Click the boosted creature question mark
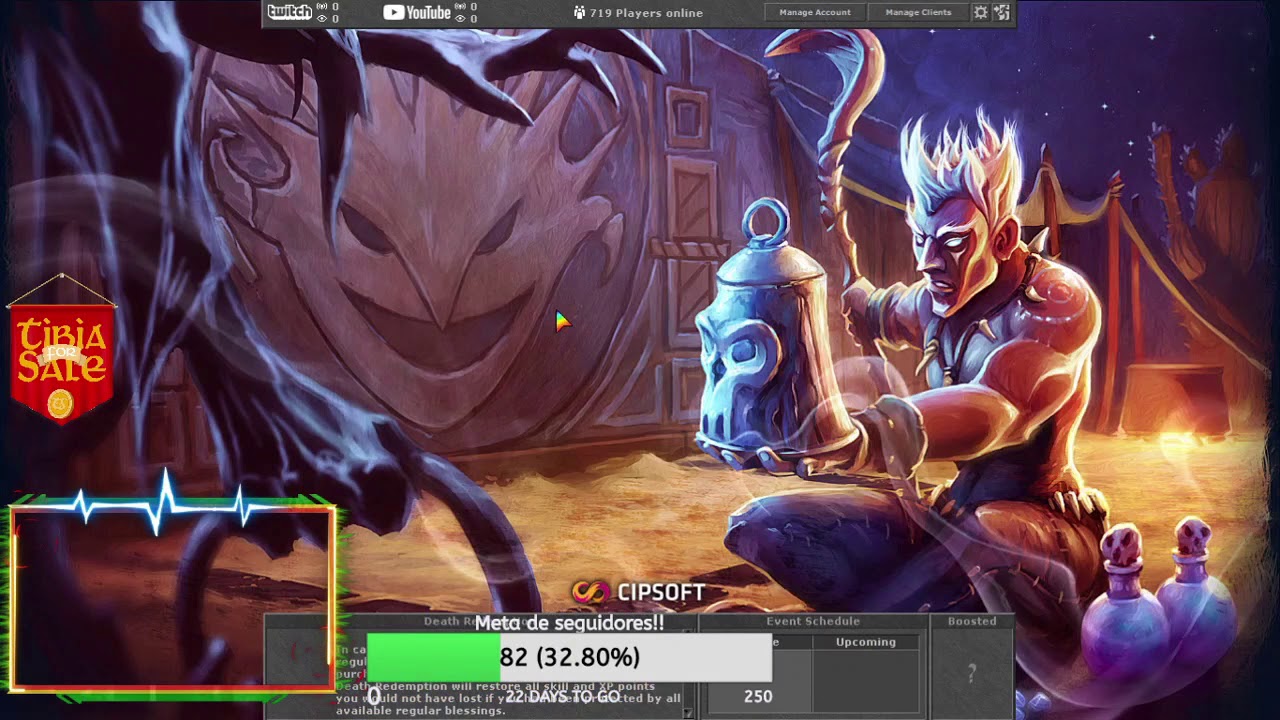 tap(971, 675)
